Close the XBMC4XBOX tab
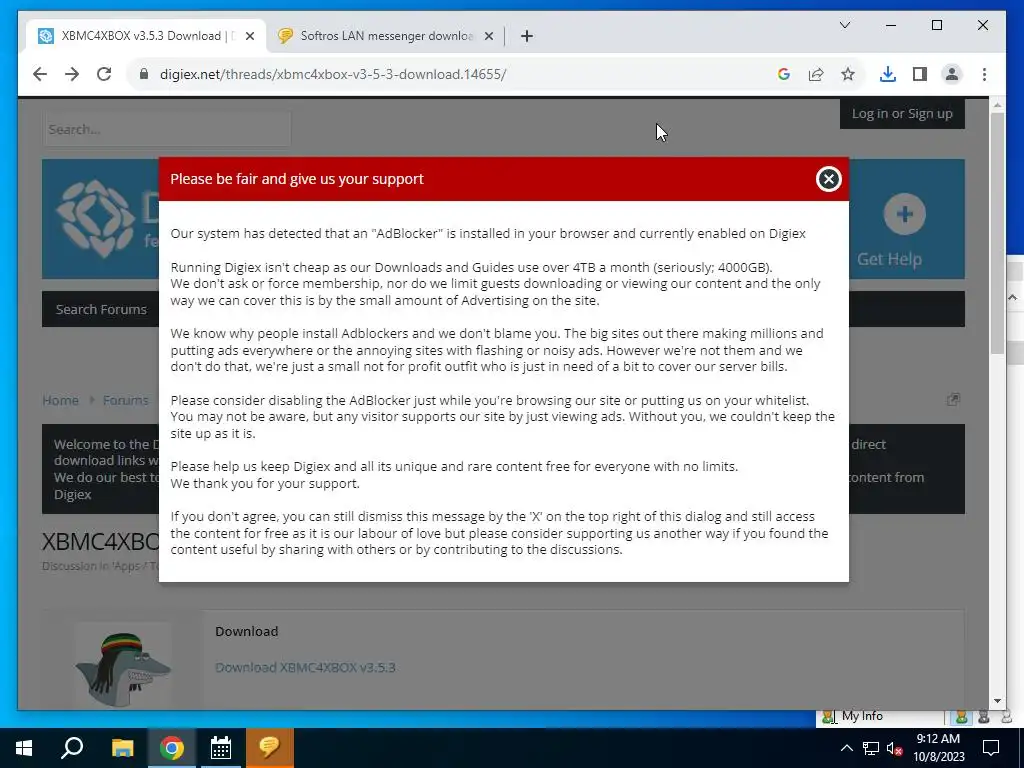1024x768 pixels. 249,37
